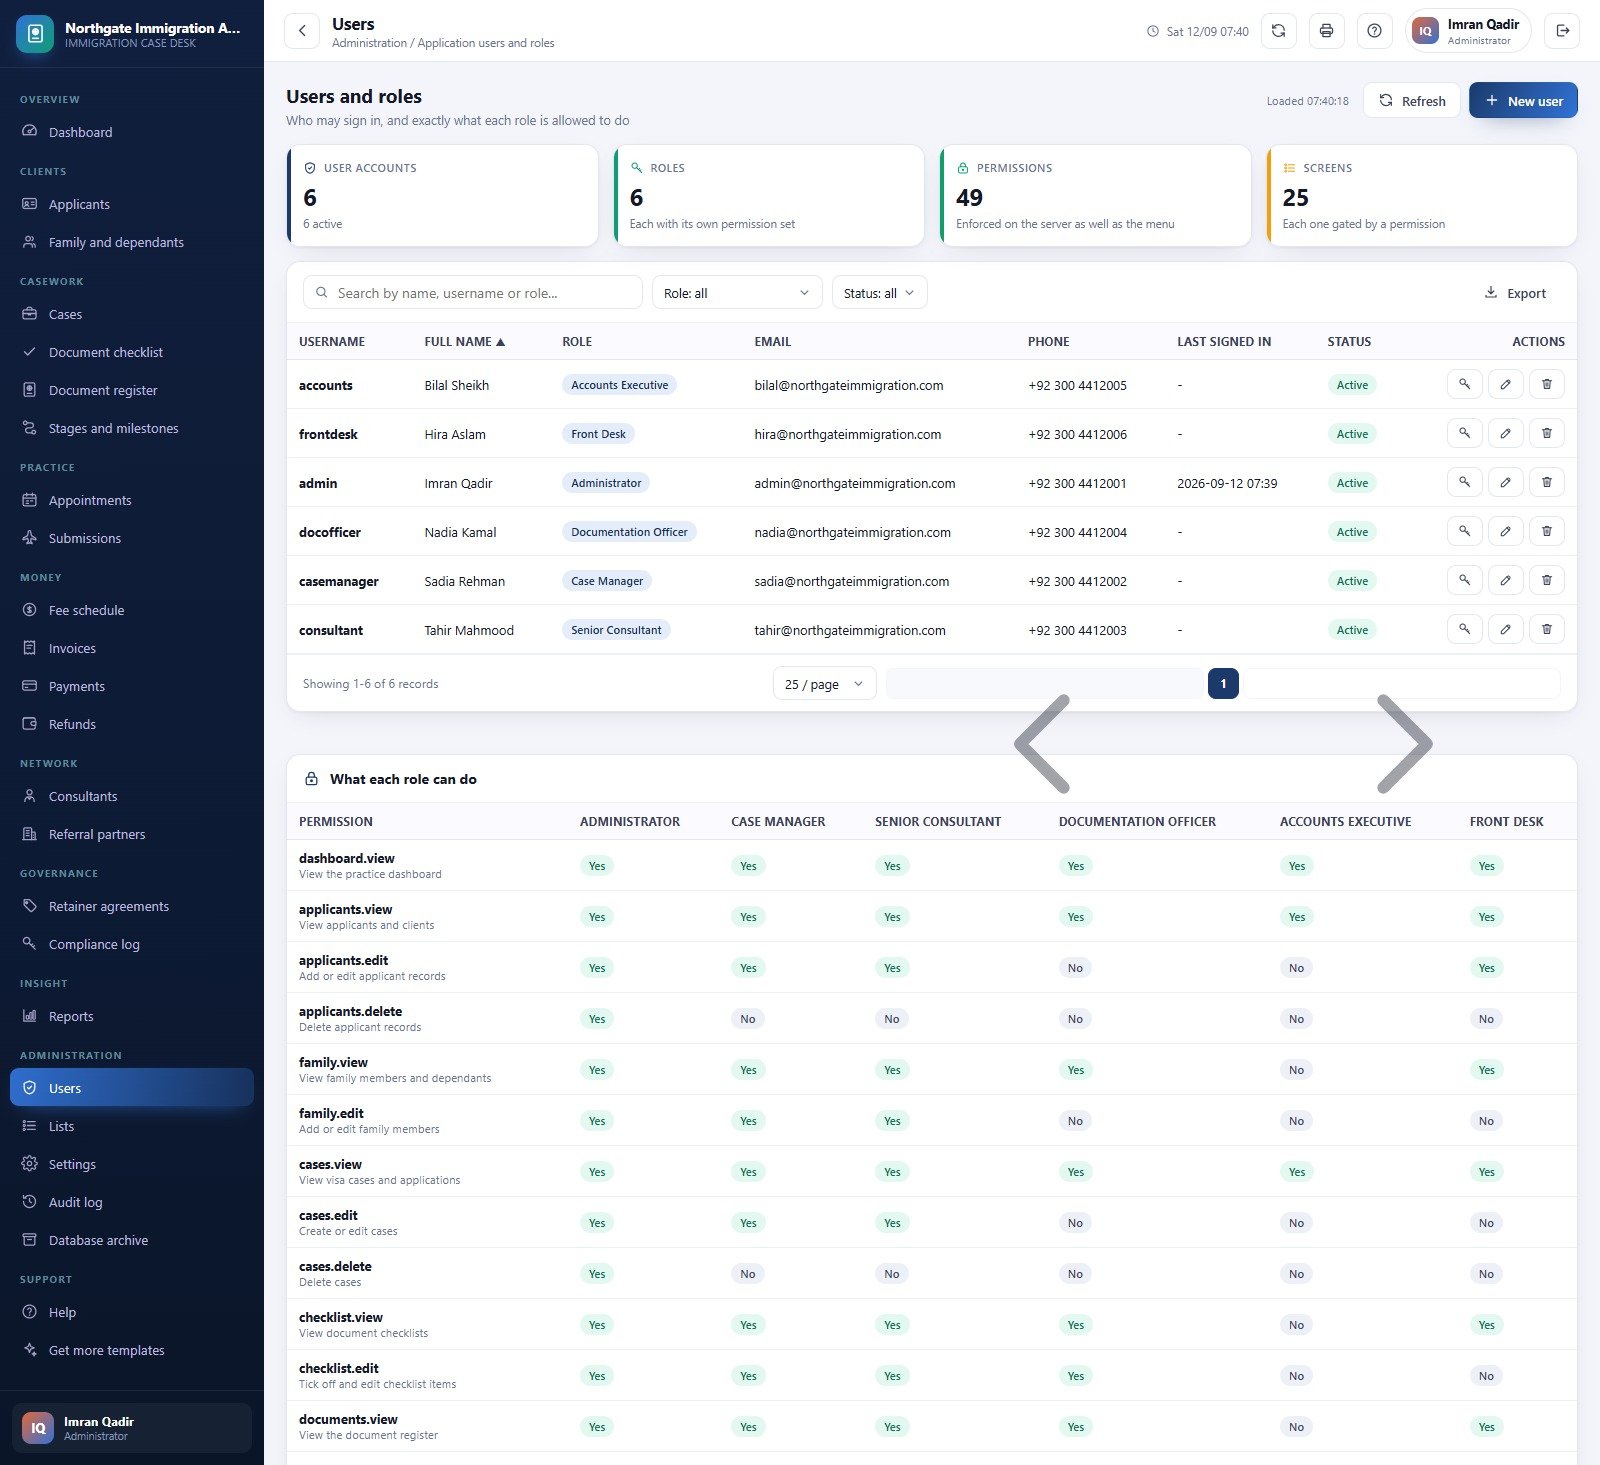Image resolution: width=1600 pixels, height=1465 pixels.
Task: Open Stages and milestones page
Action: (x=132, y=428)
